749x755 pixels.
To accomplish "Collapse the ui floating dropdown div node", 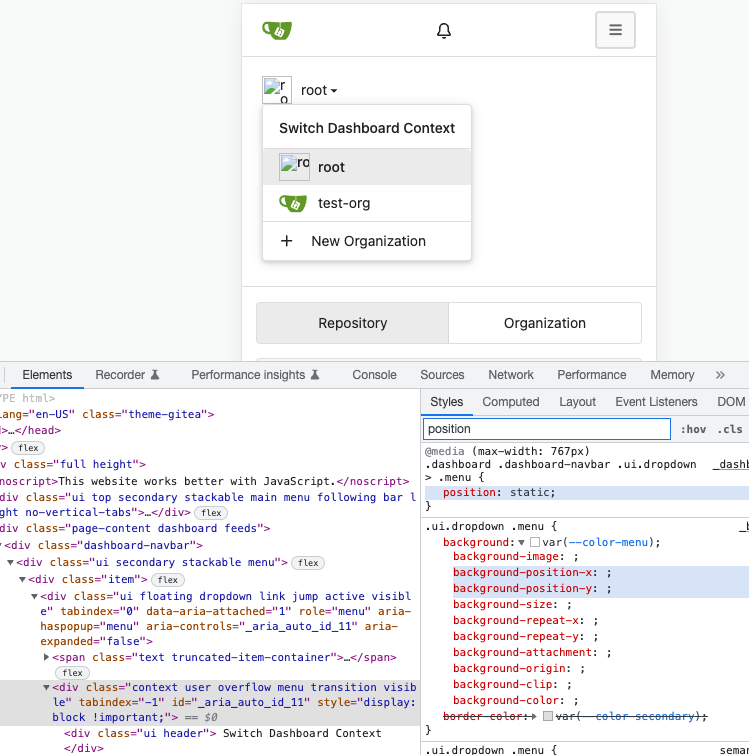I will tap(34, 596).
